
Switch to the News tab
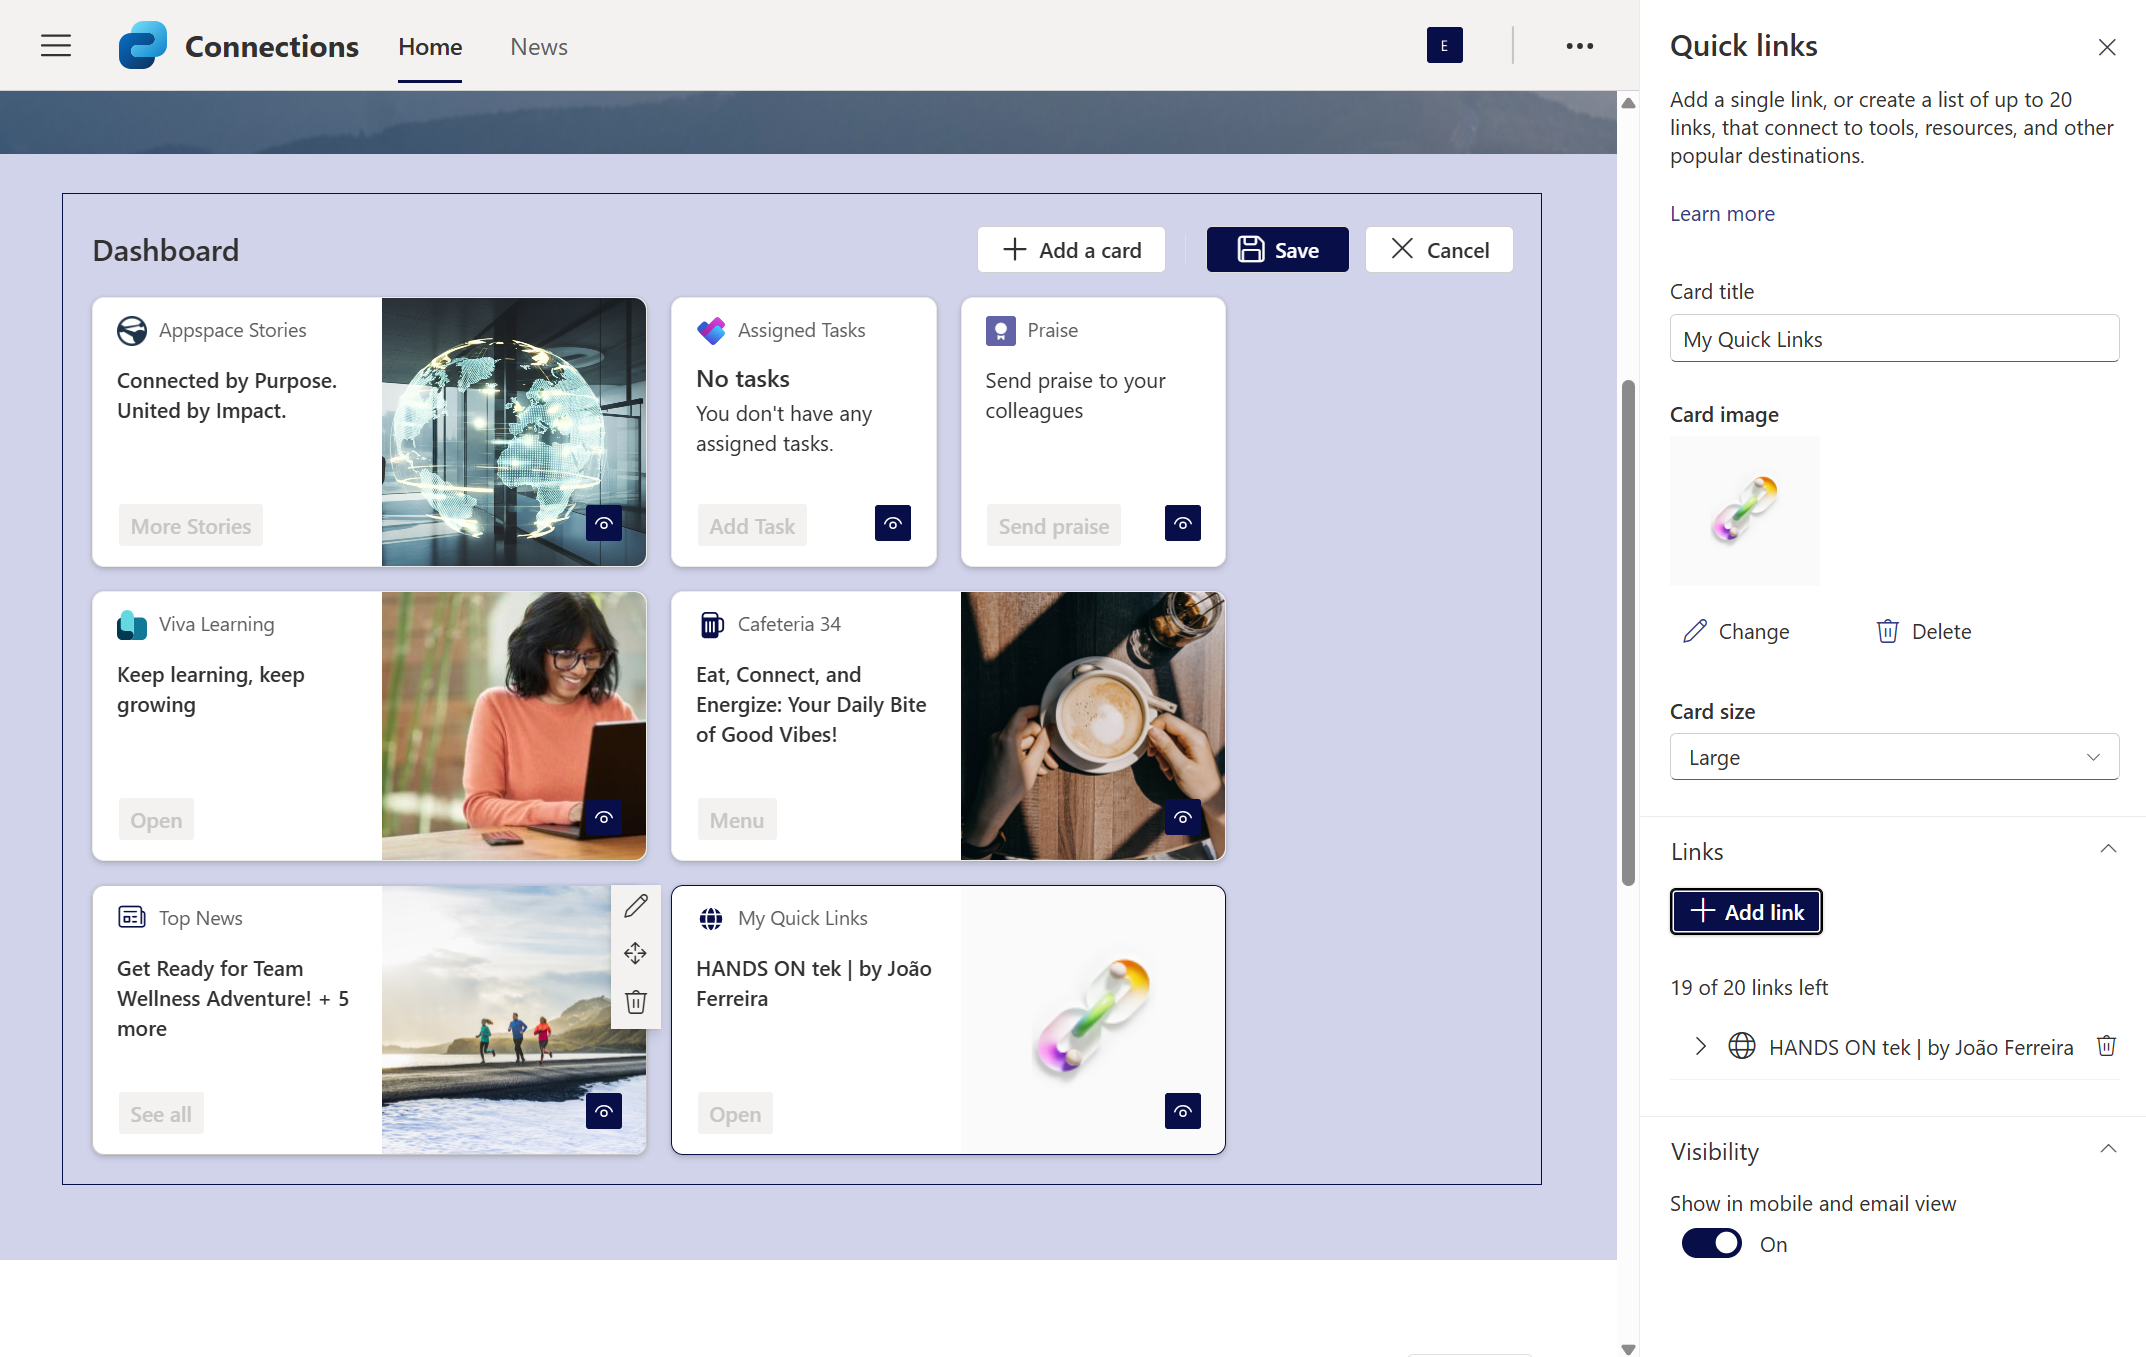(538, 47)
